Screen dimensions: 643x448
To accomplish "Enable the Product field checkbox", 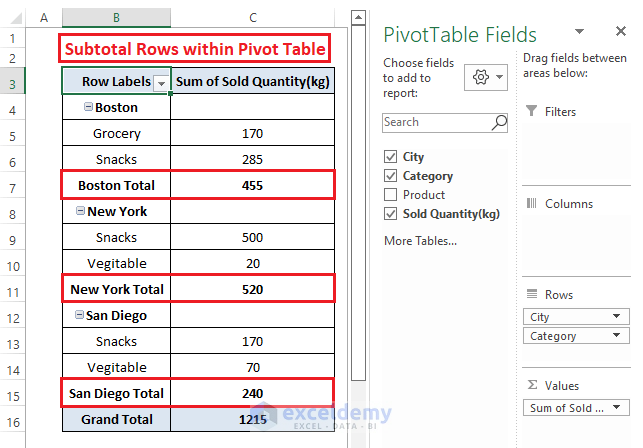I will pyautogui.click(x=391, y=195).
